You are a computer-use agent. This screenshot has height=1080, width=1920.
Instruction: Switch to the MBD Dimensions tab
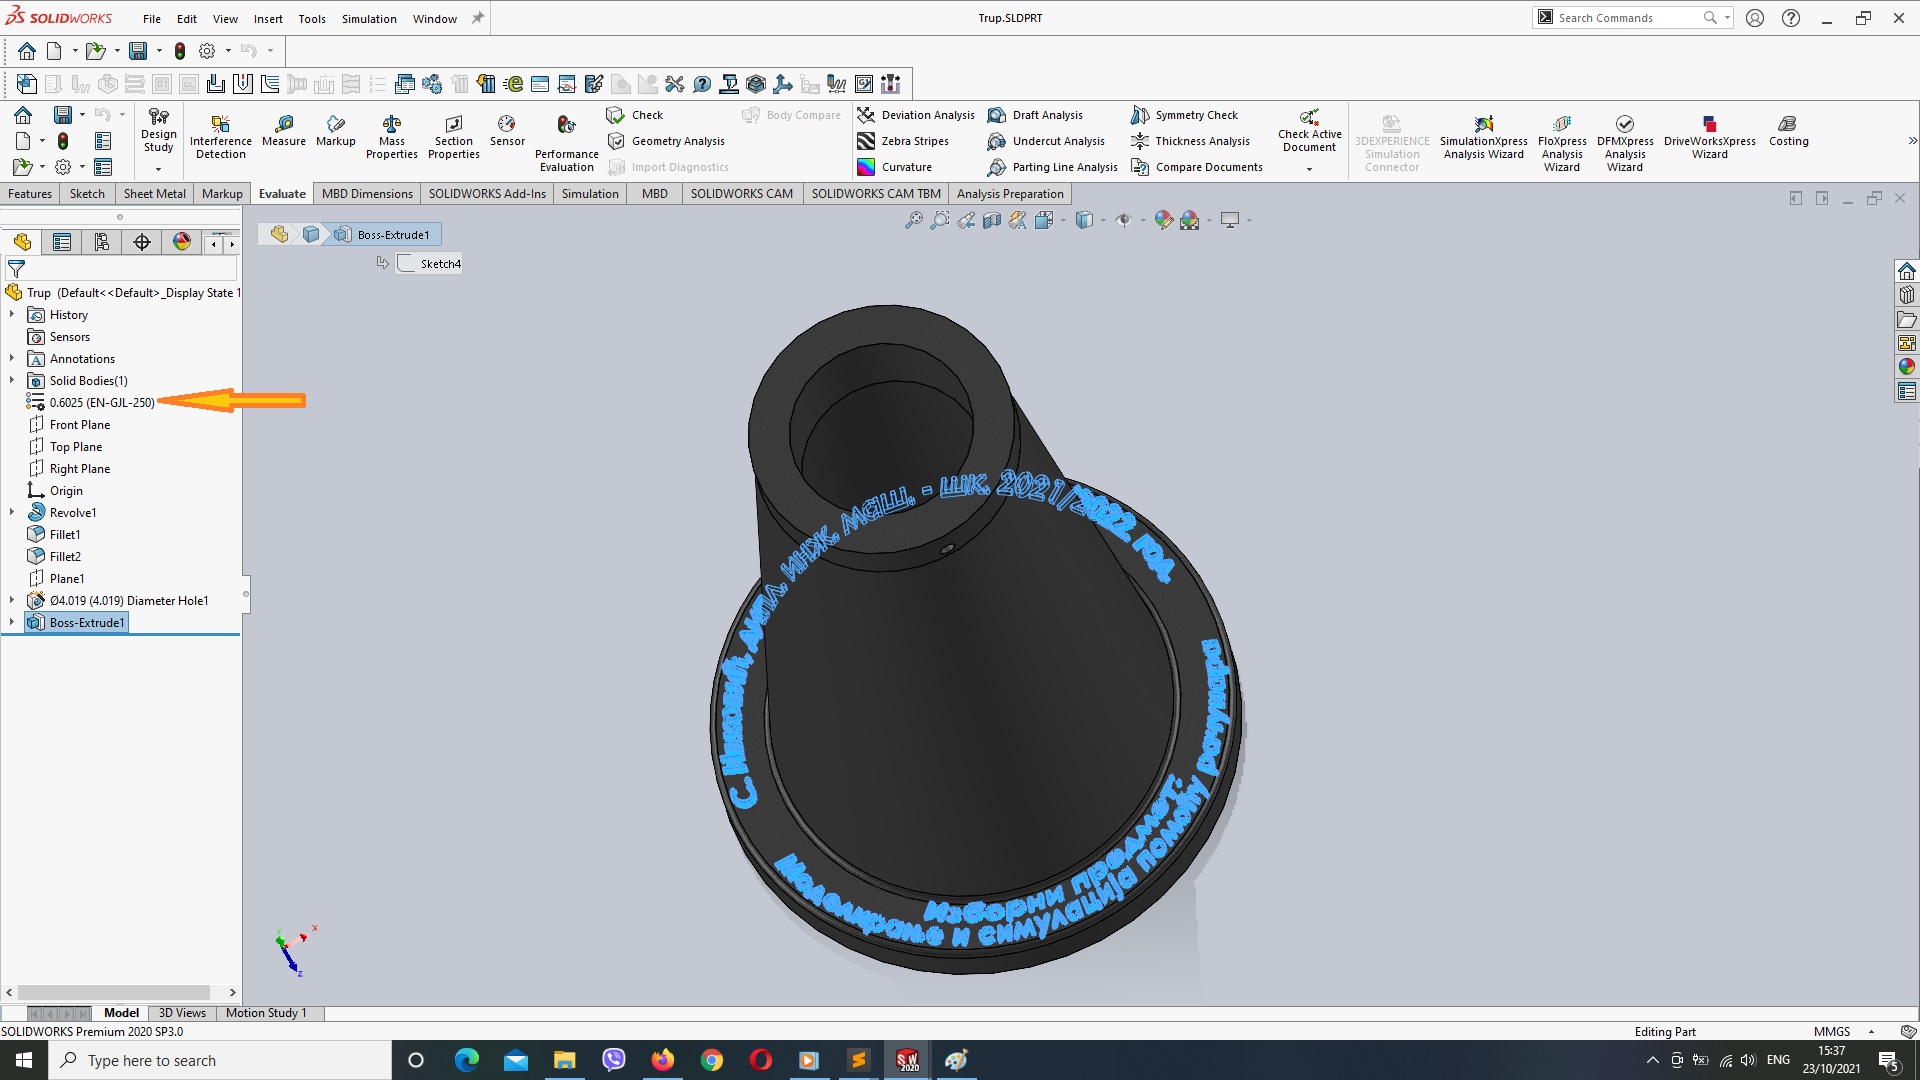pyautogui.click(x=367, y=193)
